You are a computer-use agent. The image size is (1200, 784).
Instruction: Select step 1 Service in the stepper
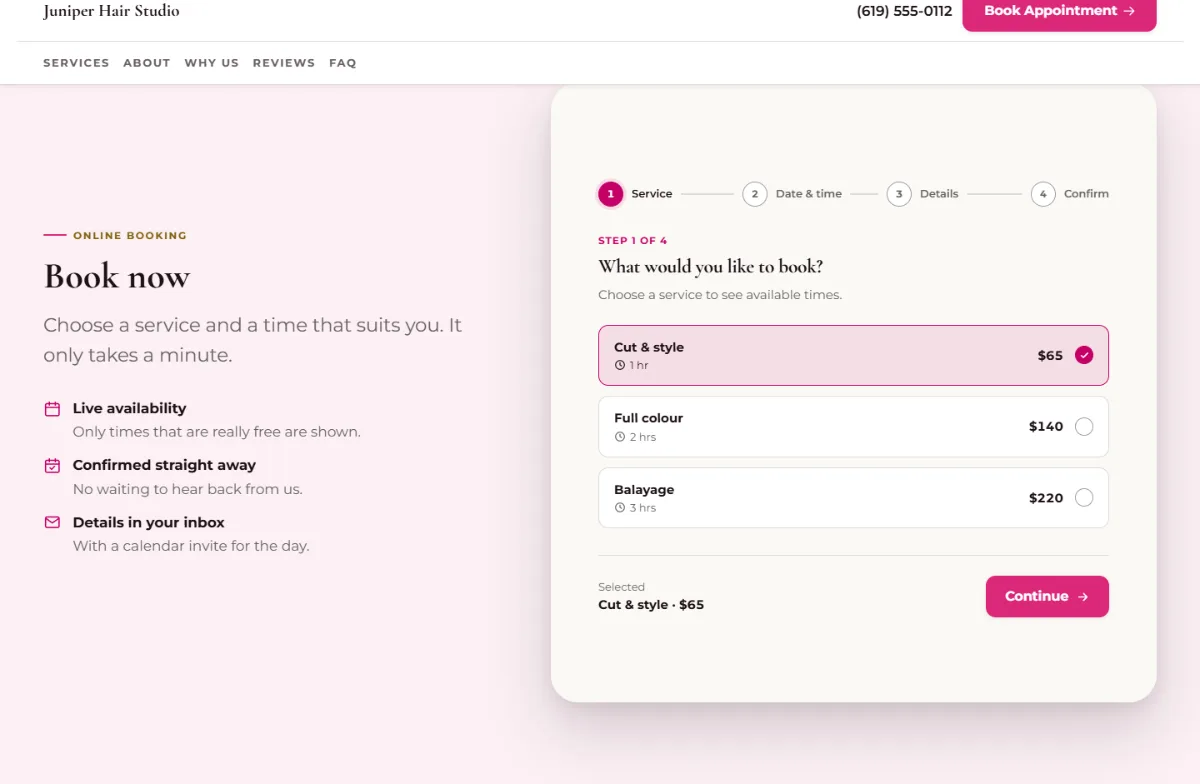636,194
